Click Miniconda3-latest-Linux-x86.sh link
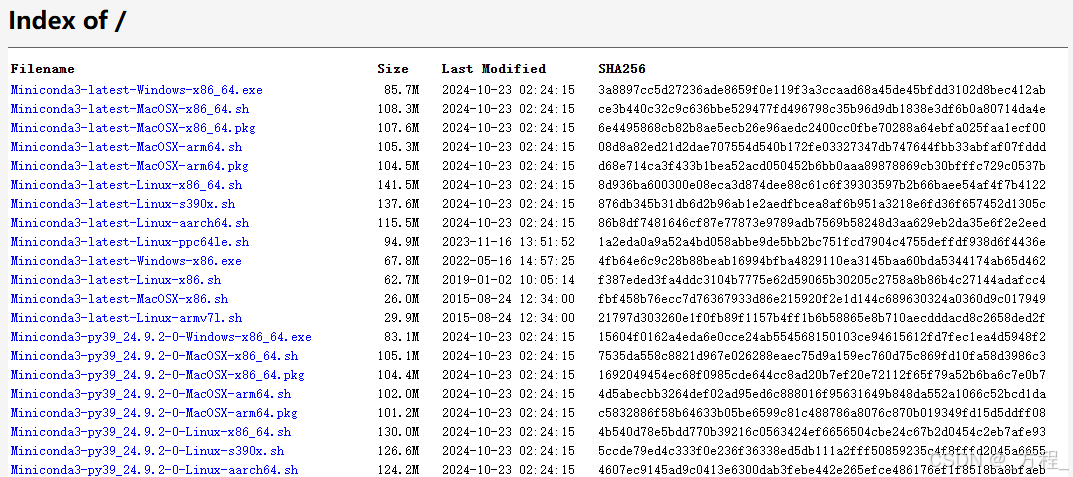This screenshot has height=477, width=1073. tap(116, 280)
